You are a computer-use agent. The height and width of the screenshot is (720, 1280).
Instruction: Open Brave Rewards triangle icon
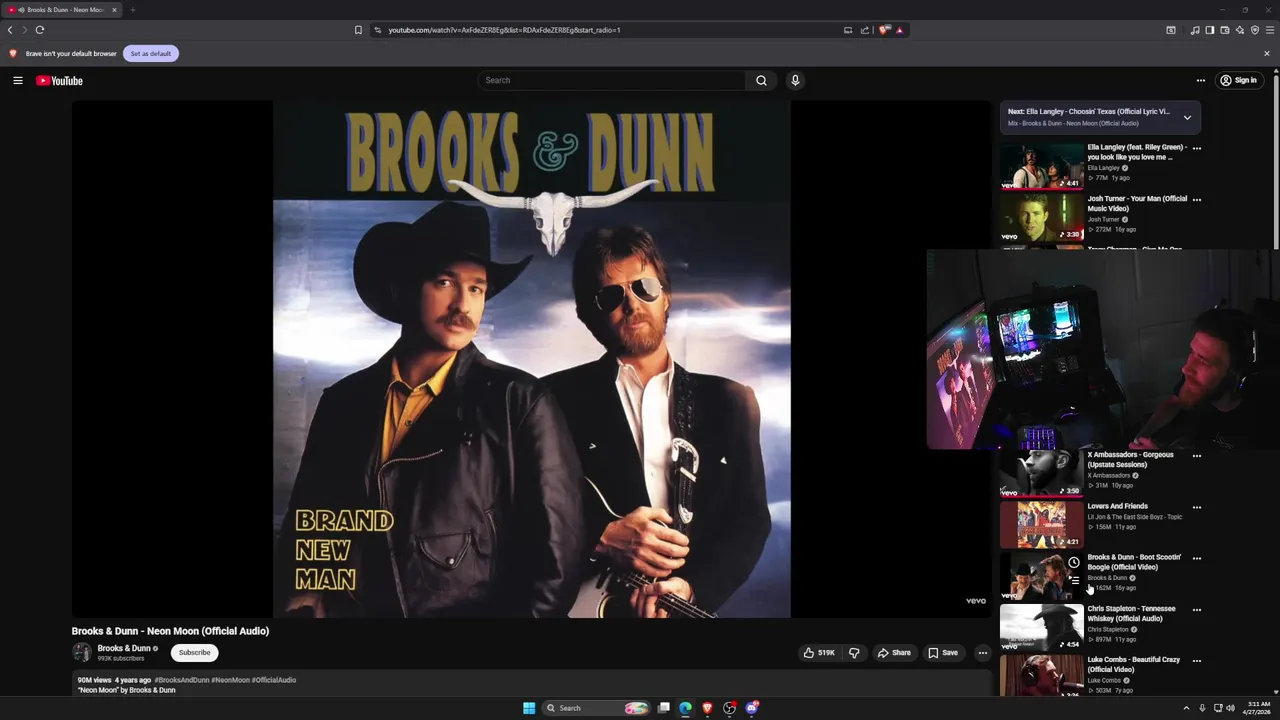pyautogui.click(x=899, y=30)
